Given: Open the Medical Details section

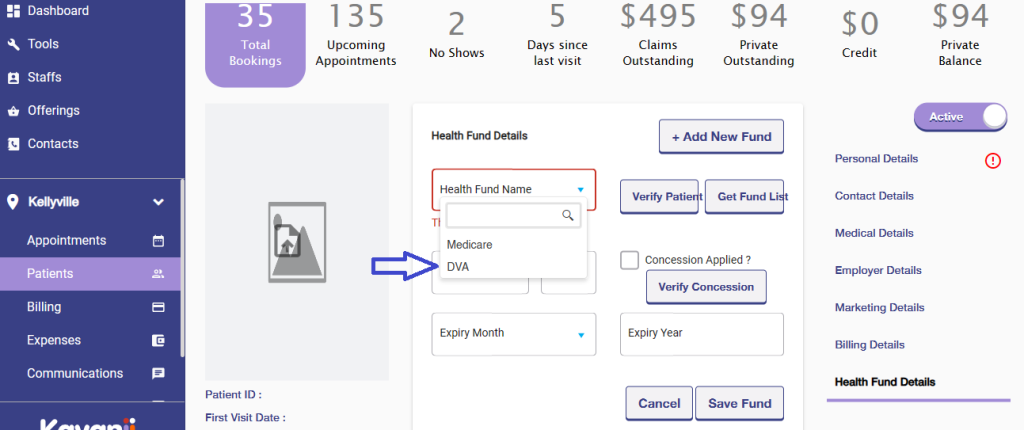Looking at the screenshot, I should point(874,233).
